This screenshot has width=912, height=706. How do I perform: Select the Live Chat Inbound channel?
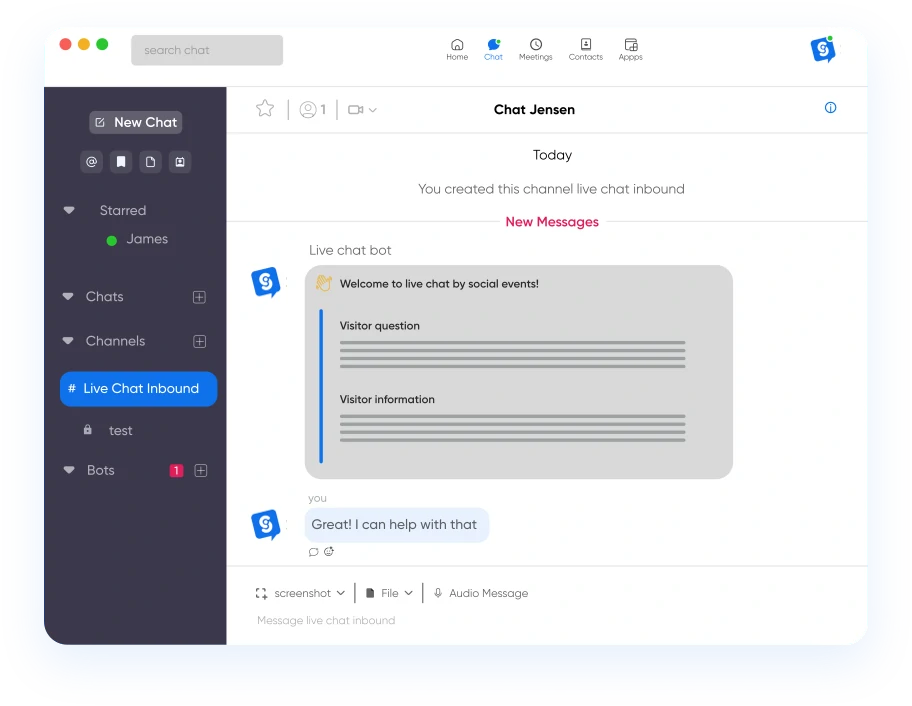point(138,388)
